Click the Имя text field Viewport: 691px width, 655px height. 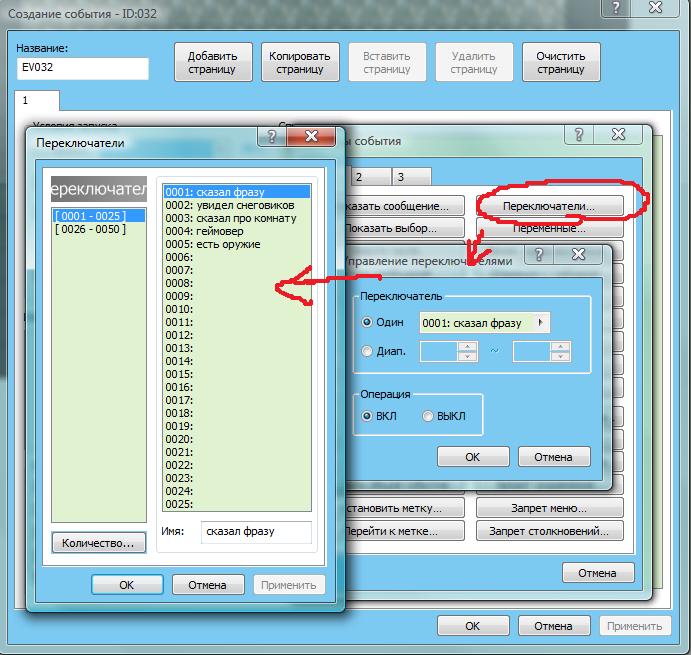click(255, 532)
